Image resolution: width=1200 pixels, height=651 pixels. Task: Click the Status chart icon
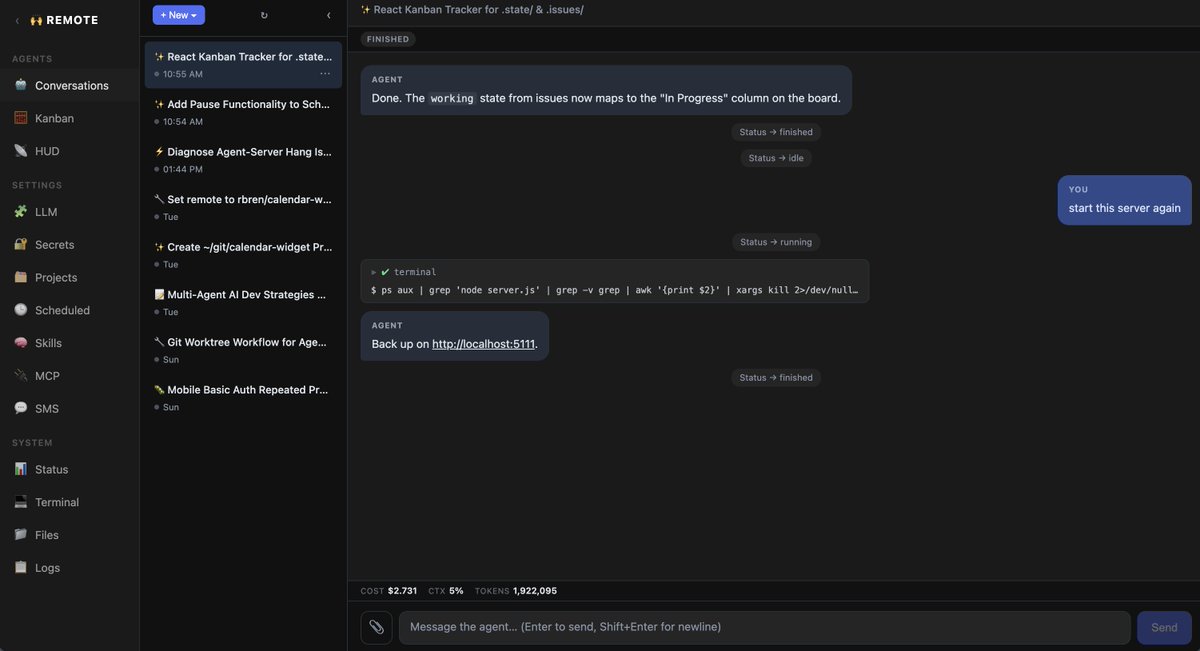pos(20,469)
